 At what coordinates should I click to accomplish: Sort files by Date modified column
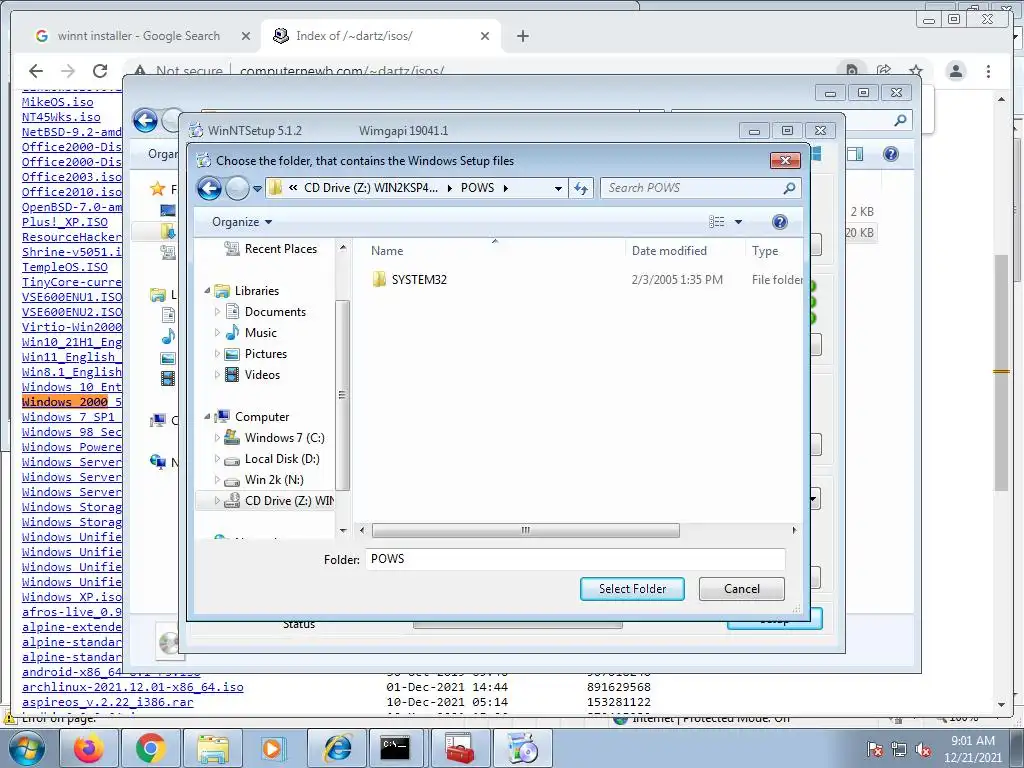click(669, 251)
